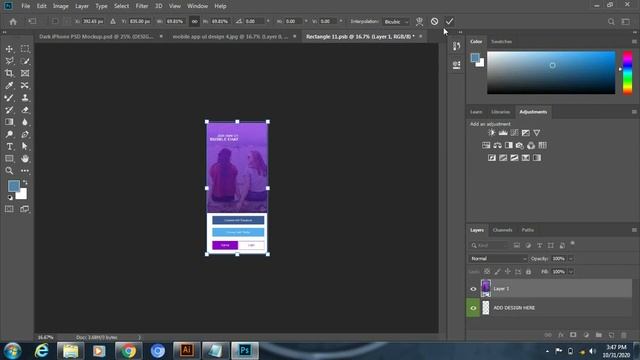Add a Levels adjustment
The height and width of the screenshot is (360, 640).
(x=503, y=133)
